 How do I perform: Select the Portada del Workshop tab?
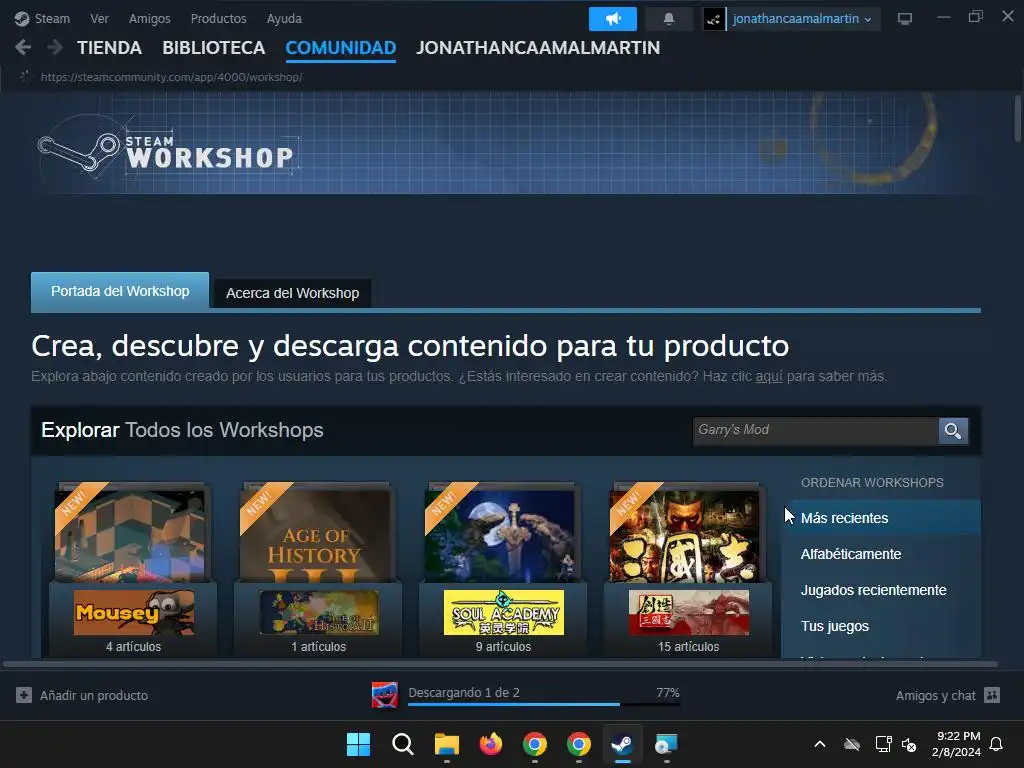coord(120,291)
